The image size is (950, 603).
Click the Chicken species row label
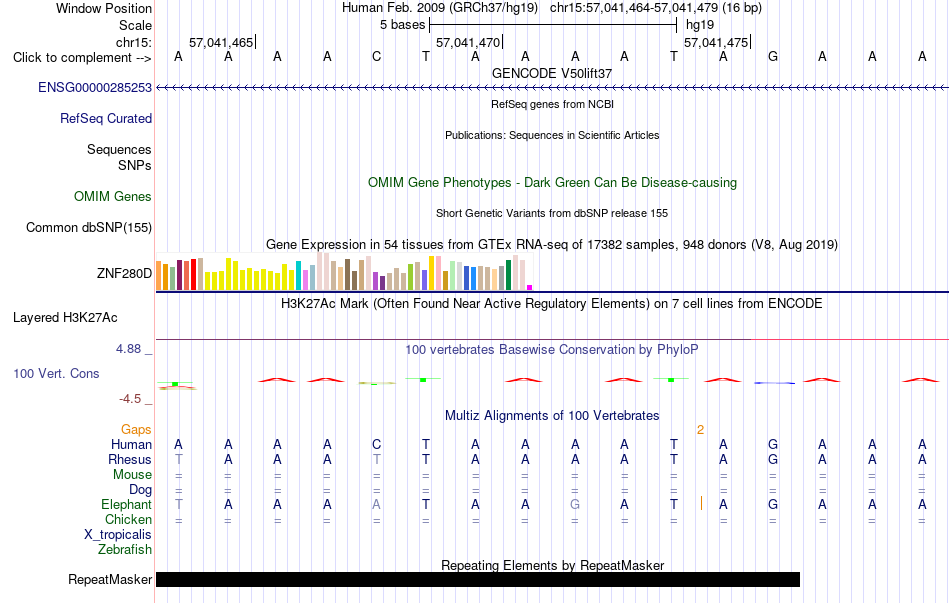[128, 519]
